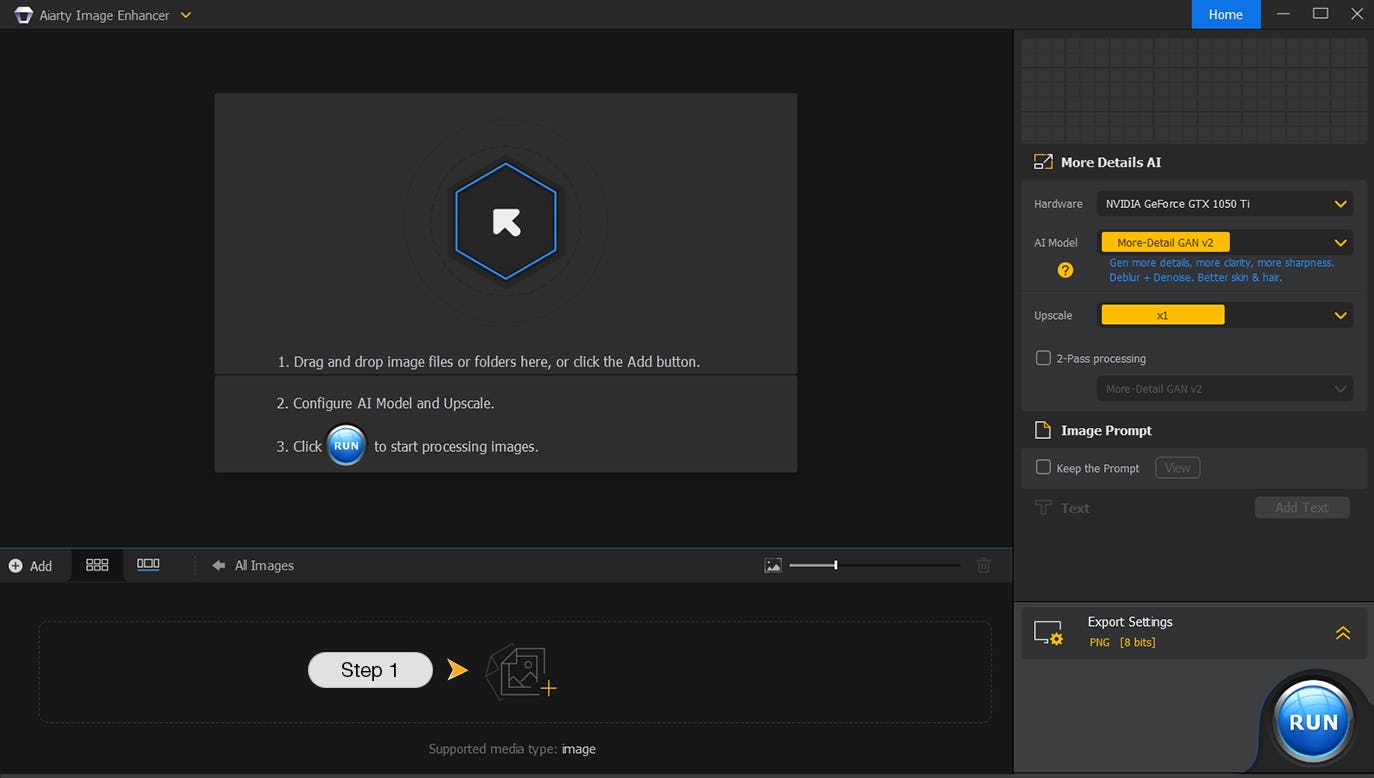Screen dimensions: 1374x778
Task: Click the All Images back arrow
Action: 218,565
